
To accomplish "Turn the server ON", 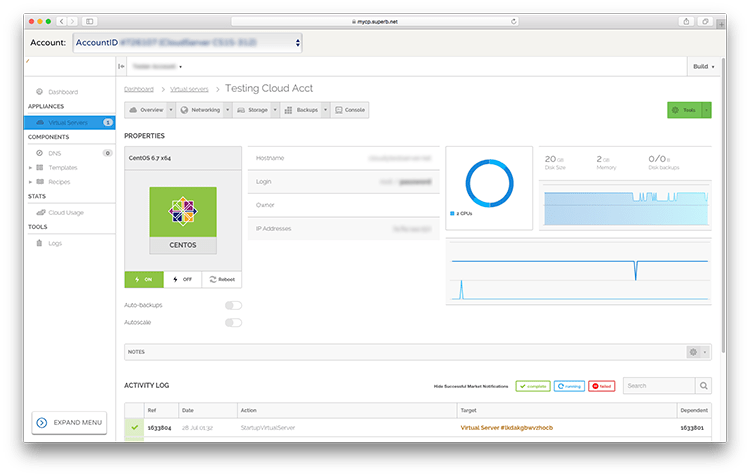I will coord(144,279).
